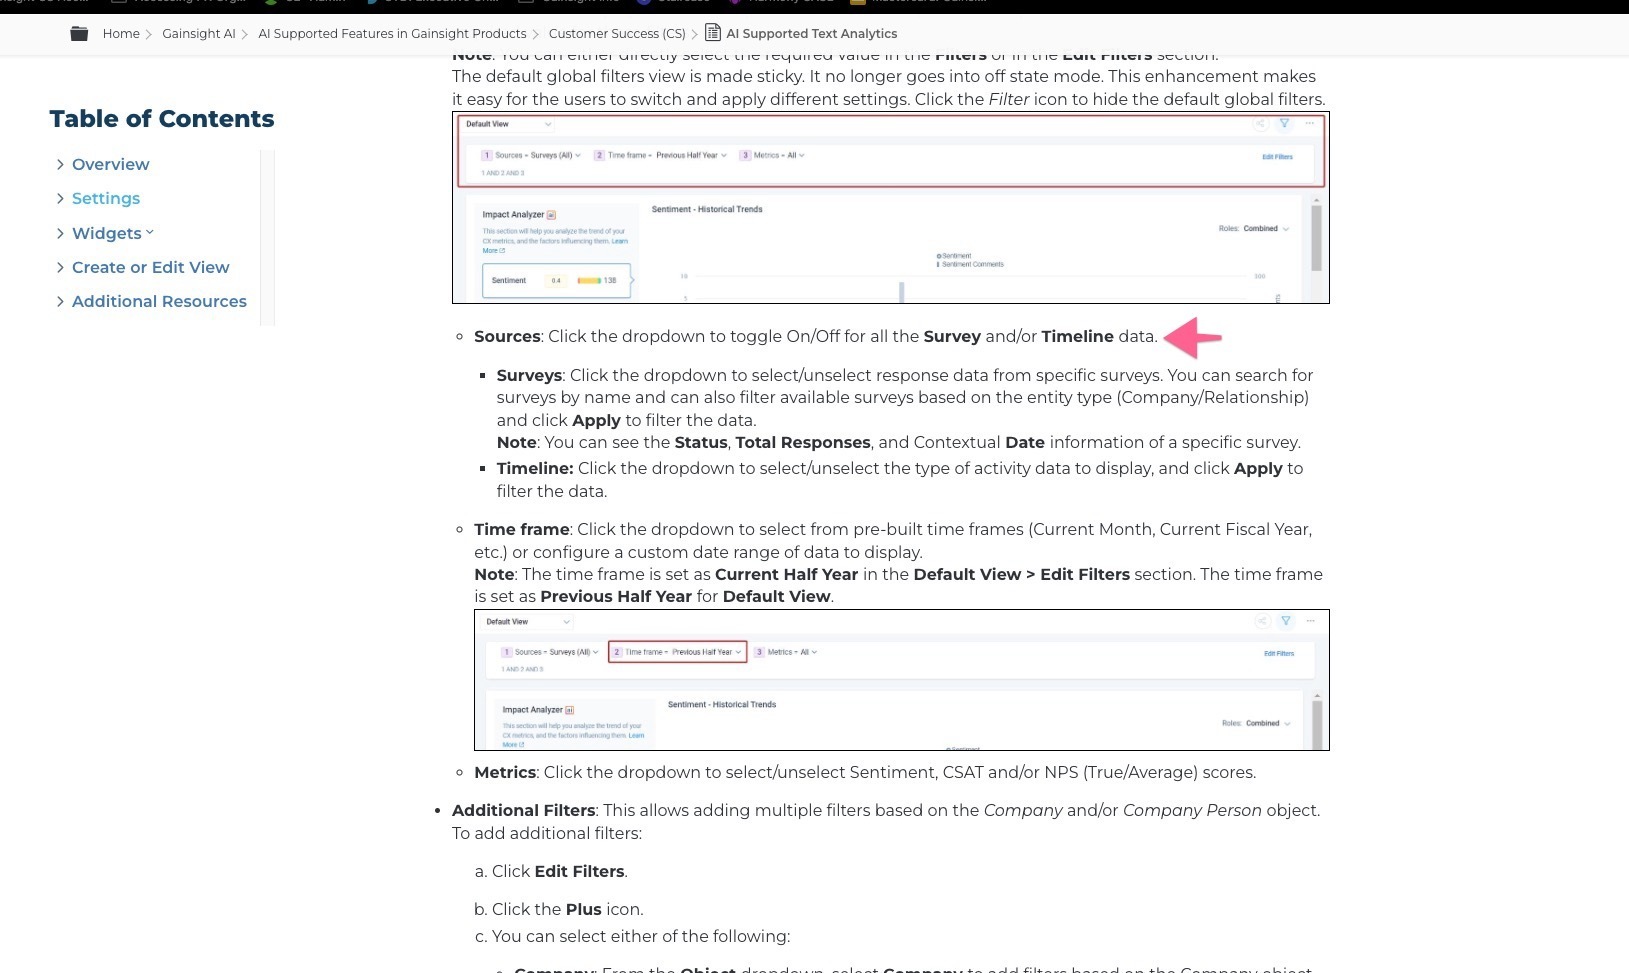Jump to the Widgets section
Screen dimensions: 1629x973
[x=107, y=233]
